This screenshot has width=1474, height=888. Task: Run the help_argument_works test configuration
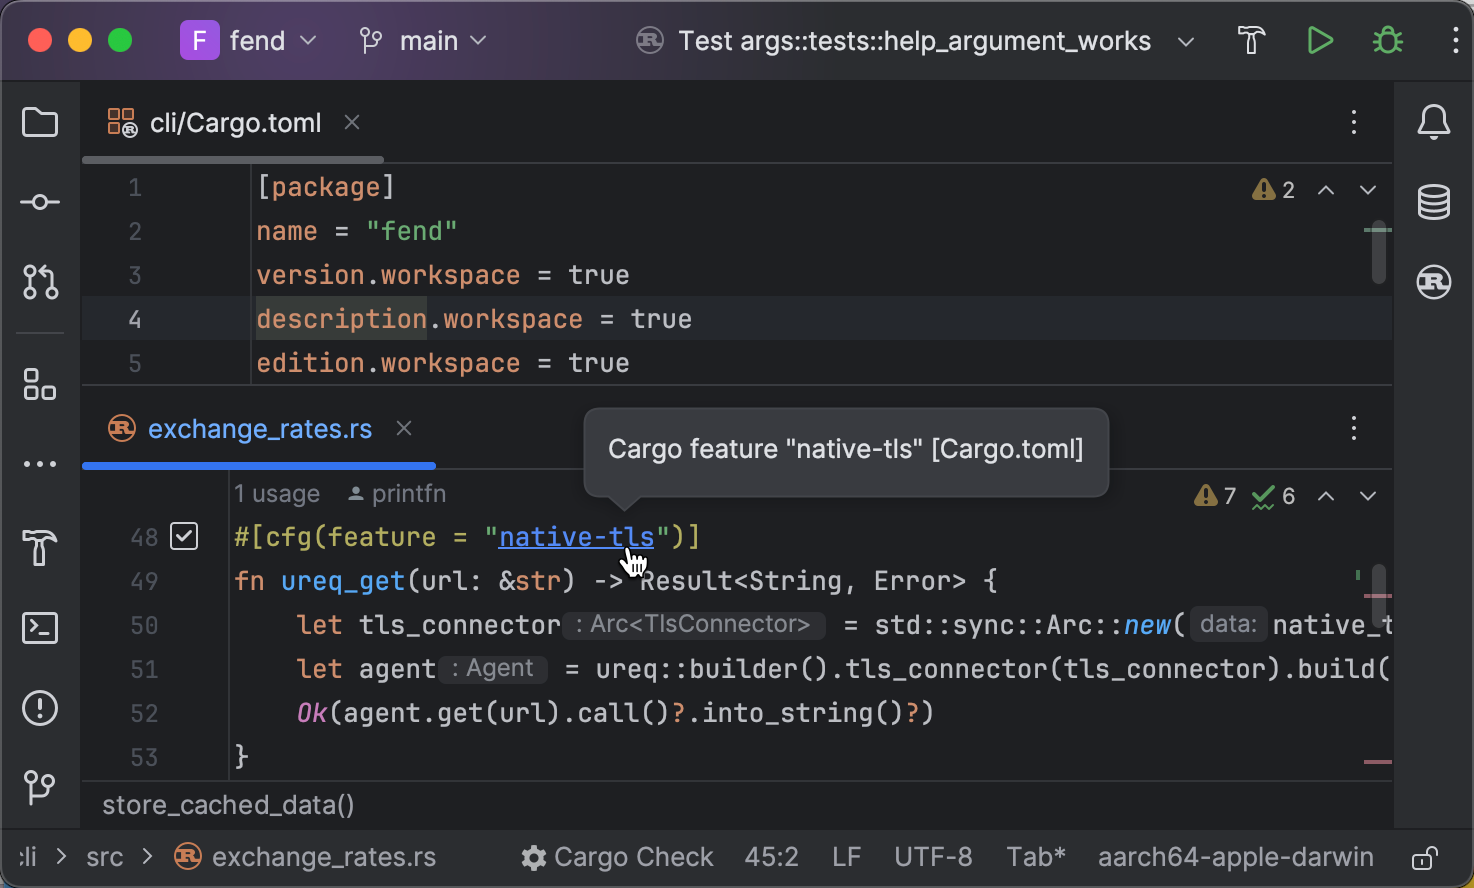tap(1319, 40)
